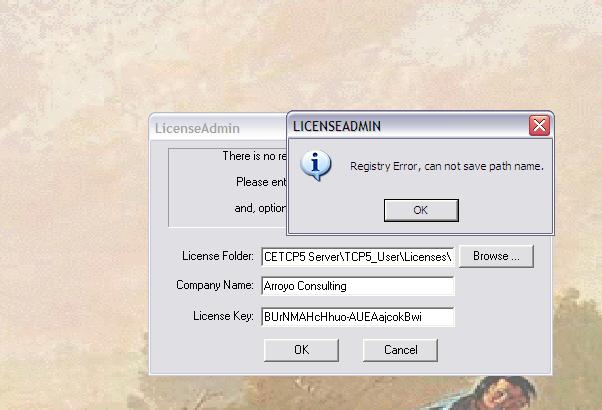Screen dimensions: 602x410
Task: Dismiss Registry Error message with its OK button
Action: tap(421, 210)
